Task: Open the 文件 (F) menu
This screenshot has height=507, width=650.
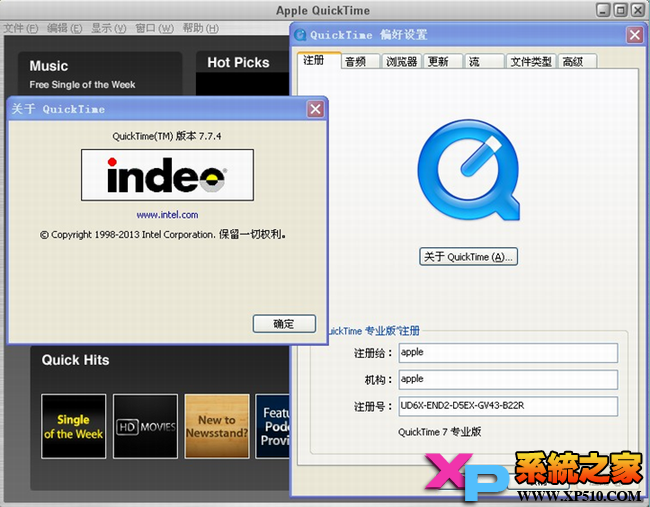Action: pos(21,28)
